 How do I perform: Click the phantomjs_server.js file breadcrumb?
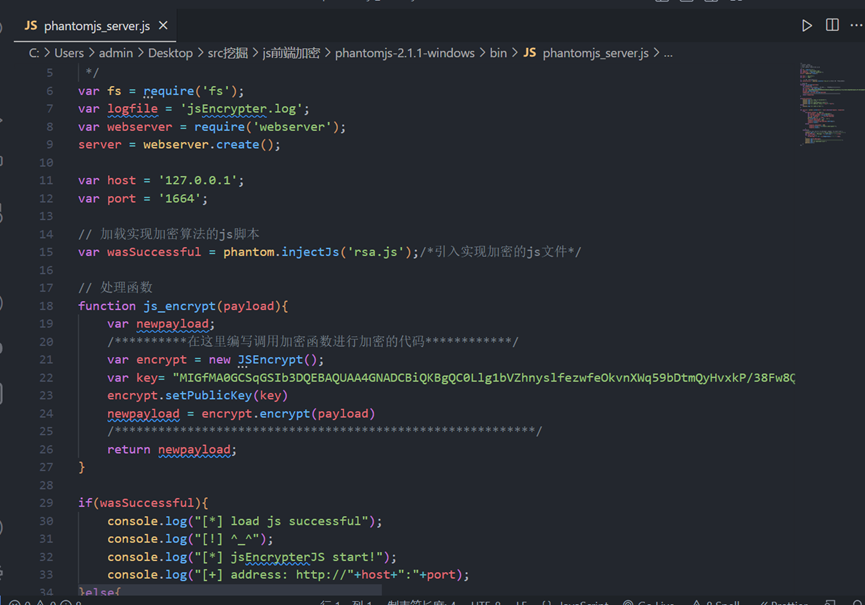pos(586,53)
